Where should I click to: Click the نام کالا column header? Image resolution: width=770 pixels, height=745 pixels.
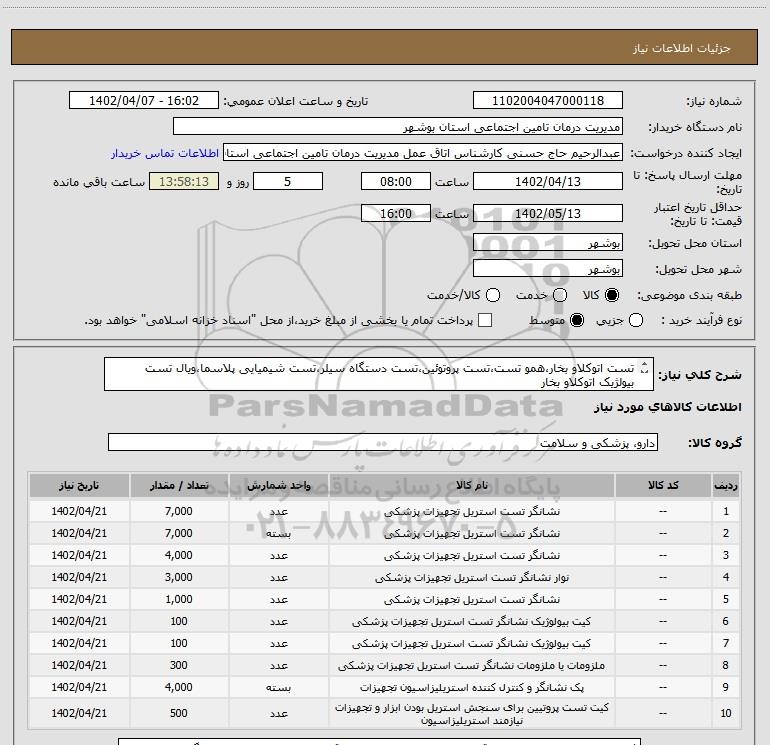(471, 485)
